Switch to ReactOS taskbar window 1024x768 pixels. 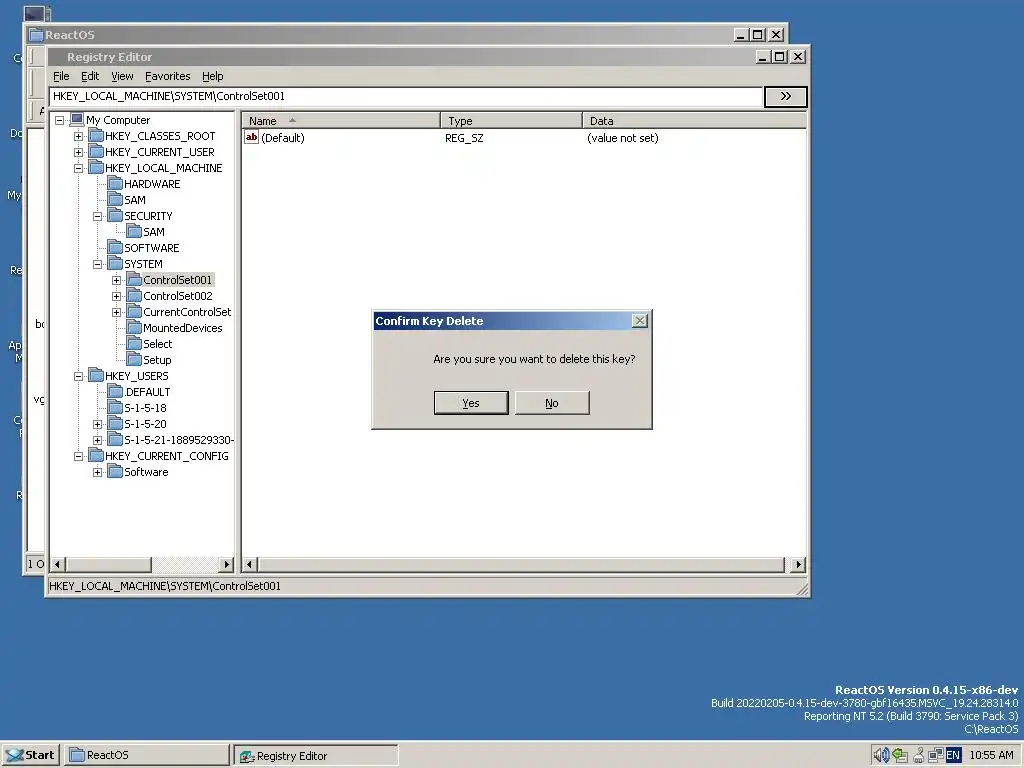point(148,755)
